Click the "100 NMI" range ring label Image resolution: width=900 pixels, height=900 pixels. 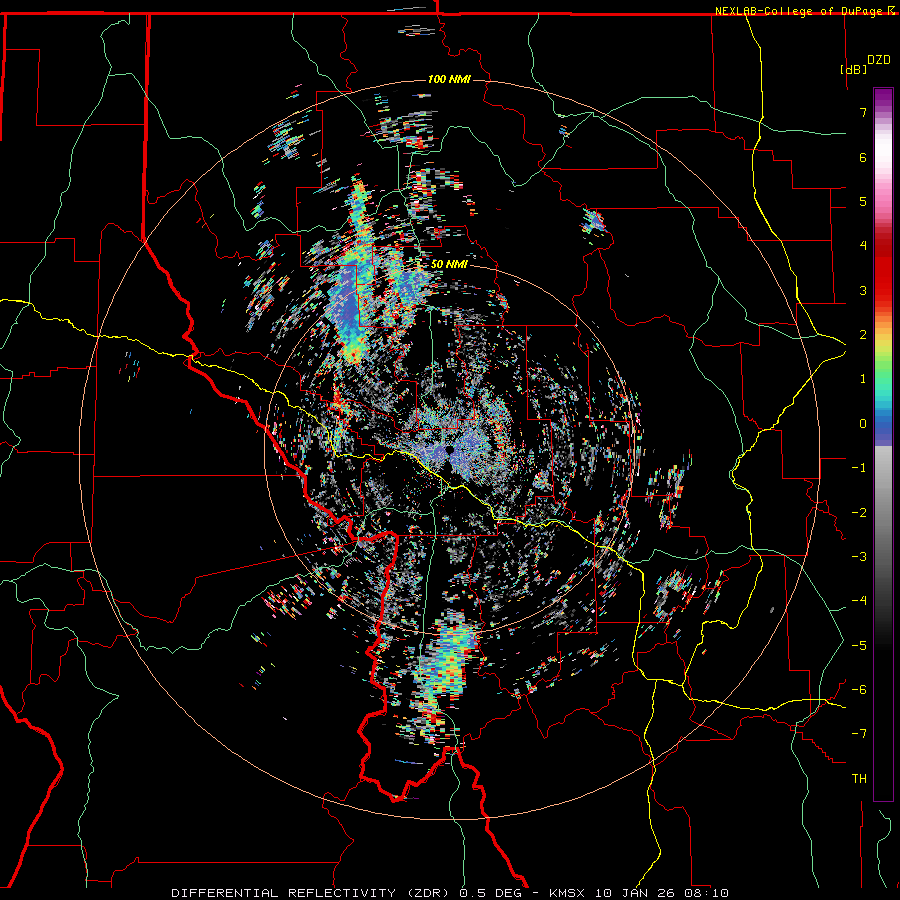click(x=449, y=79)
